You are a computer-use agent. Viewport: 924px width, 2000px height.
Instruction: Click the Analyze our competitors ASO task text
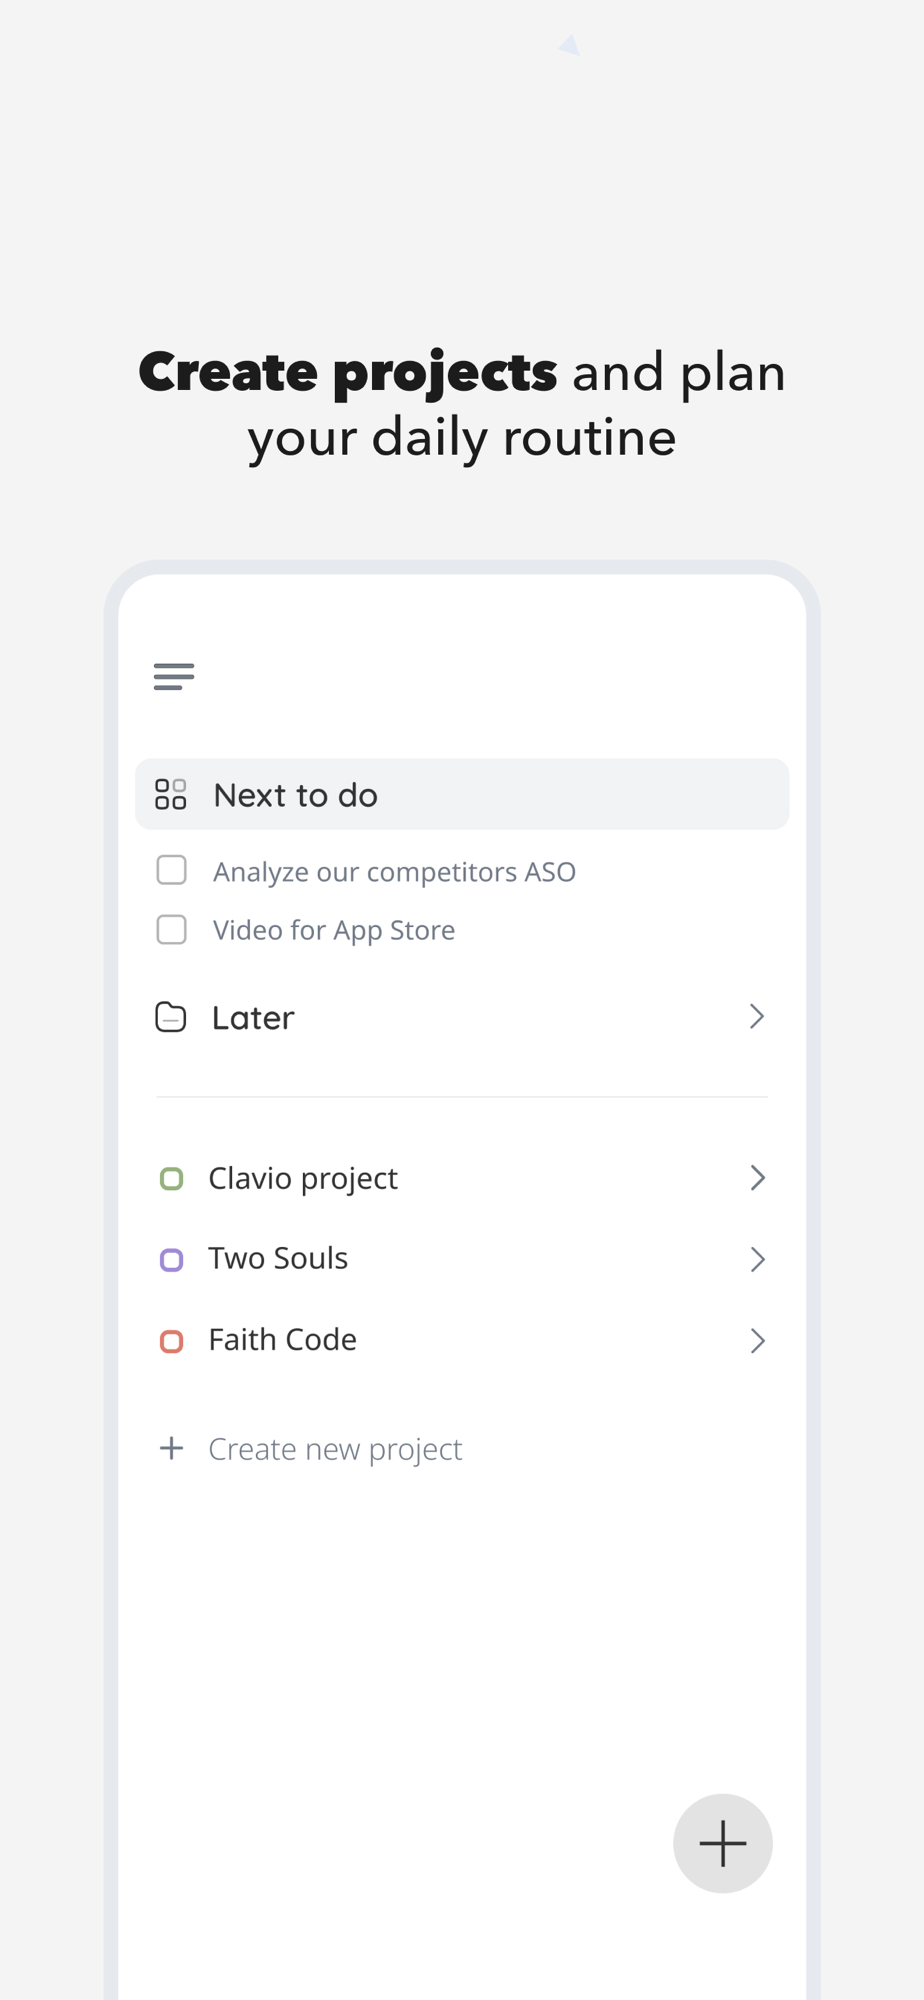(x=394, y=872)
